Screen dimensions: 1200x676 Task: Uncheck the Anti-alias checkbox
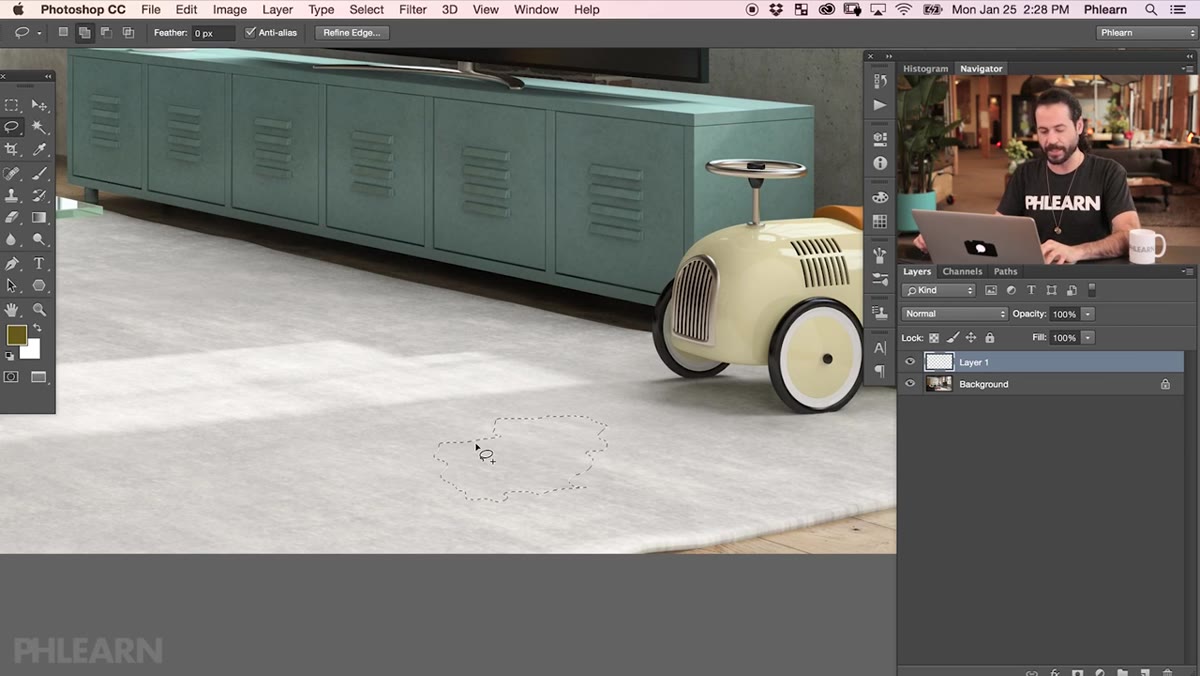tap(251, 33)
